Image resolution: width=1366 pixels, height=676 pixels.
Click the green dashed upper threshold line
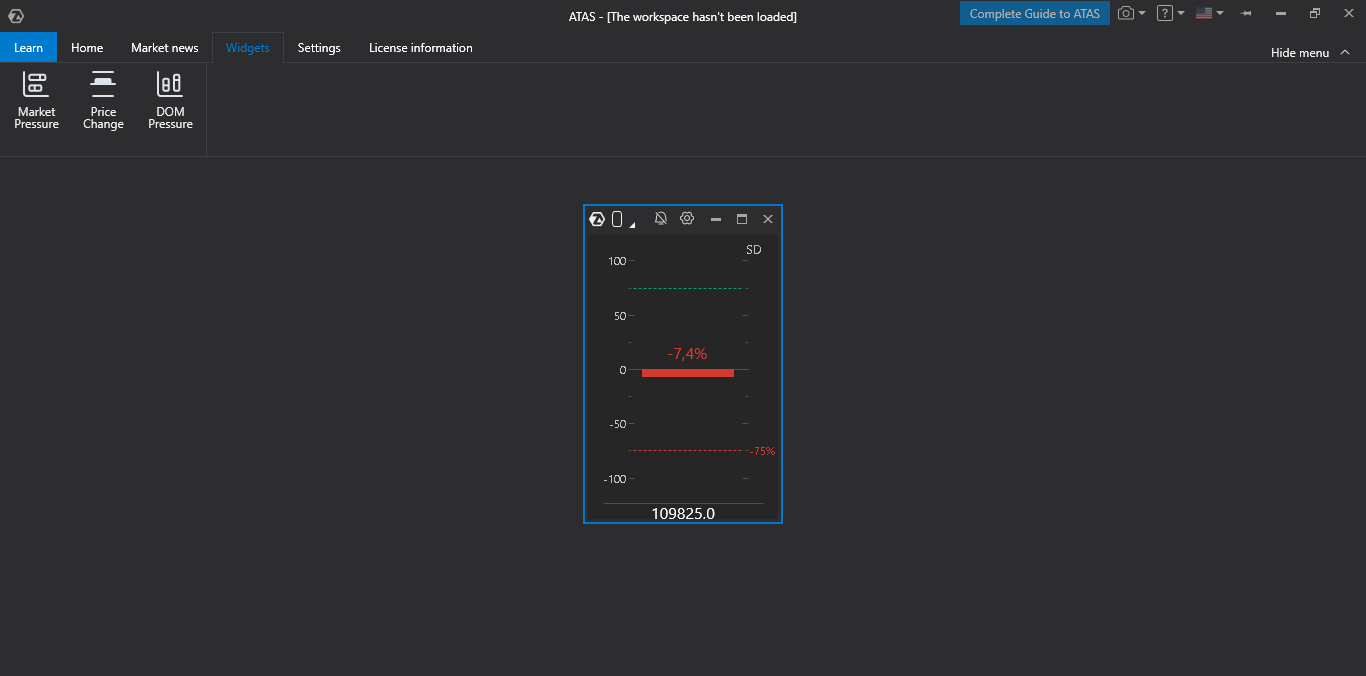click(687, 288)
